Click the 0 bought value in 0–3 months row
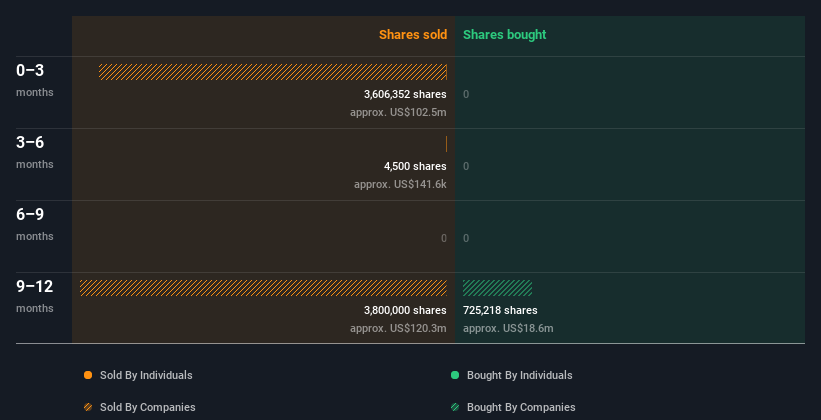This screenshot has height=420, width=821. [466, 94]
